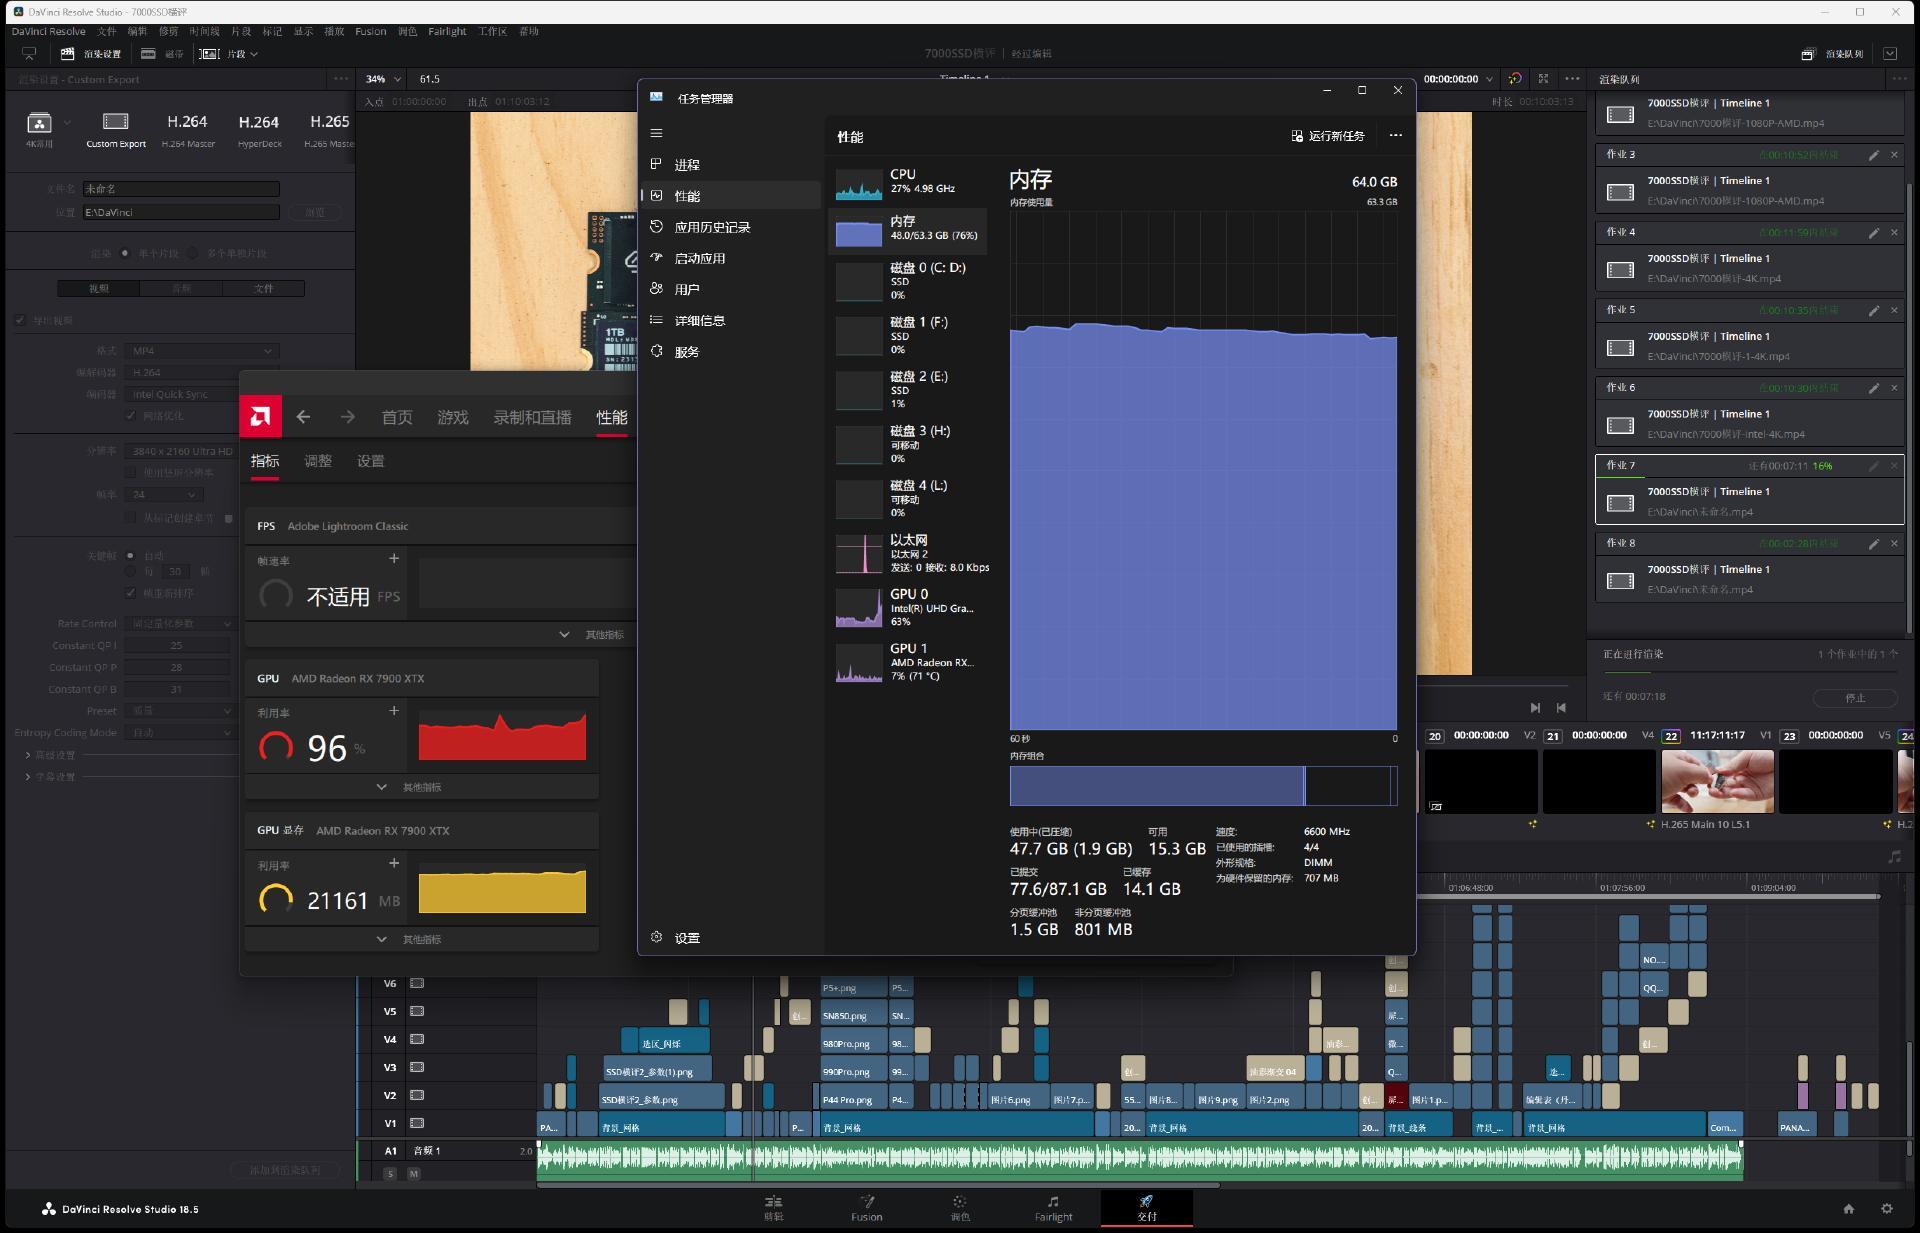Toggle the Export Video checkbox
This screenshot has width=1920, height=1233.
[20, 320]
